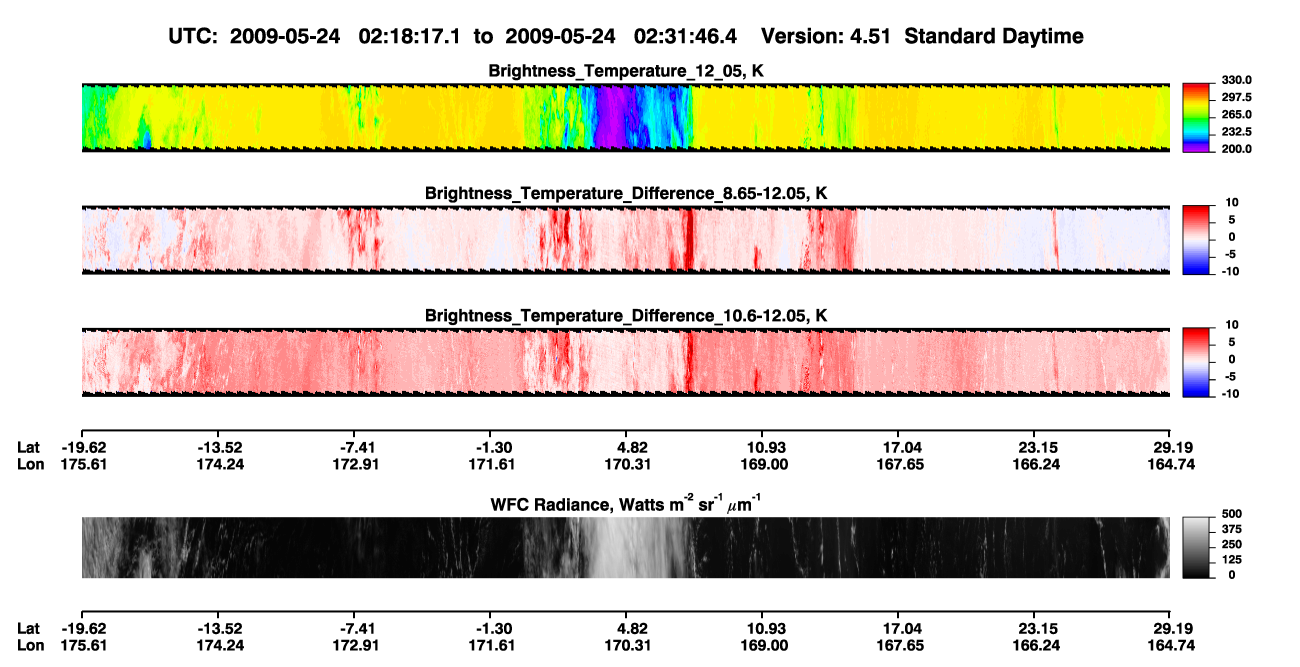
Task: Click the WFC Radiance panel title
Action: click(626, 504)
